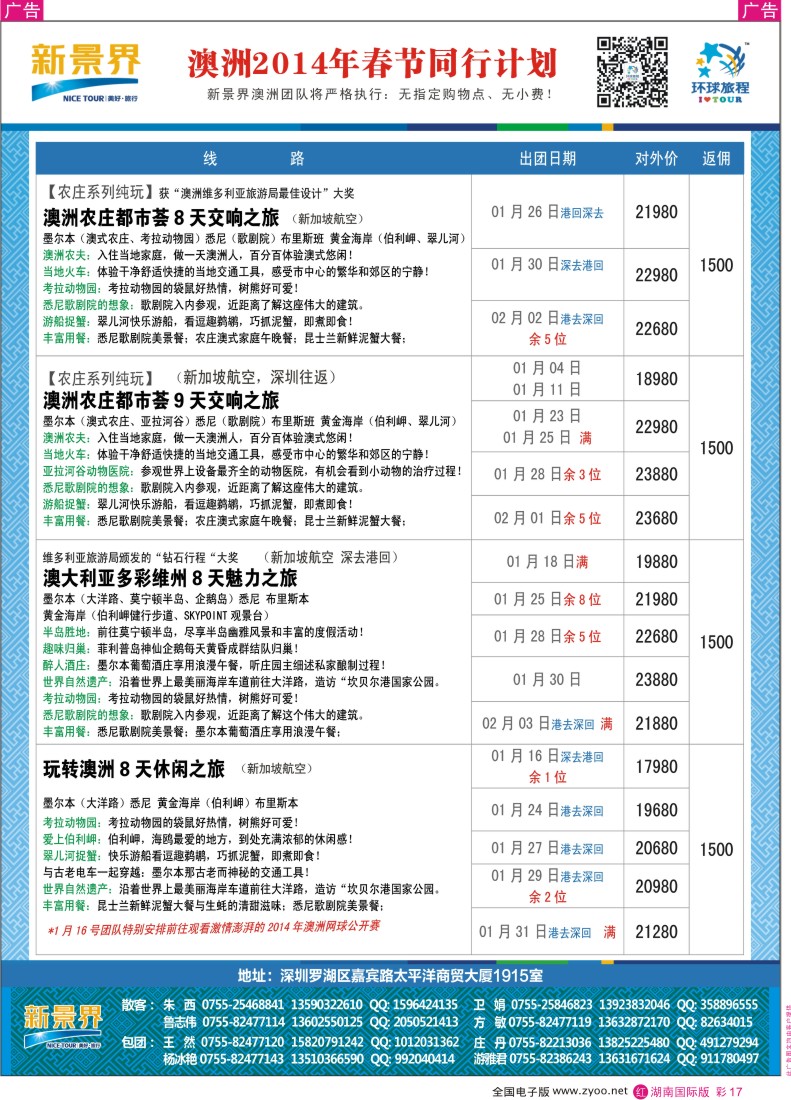
Task: Click the title 澳洲农庄都市荟9天交响之旅
Action: pos(161,401)
